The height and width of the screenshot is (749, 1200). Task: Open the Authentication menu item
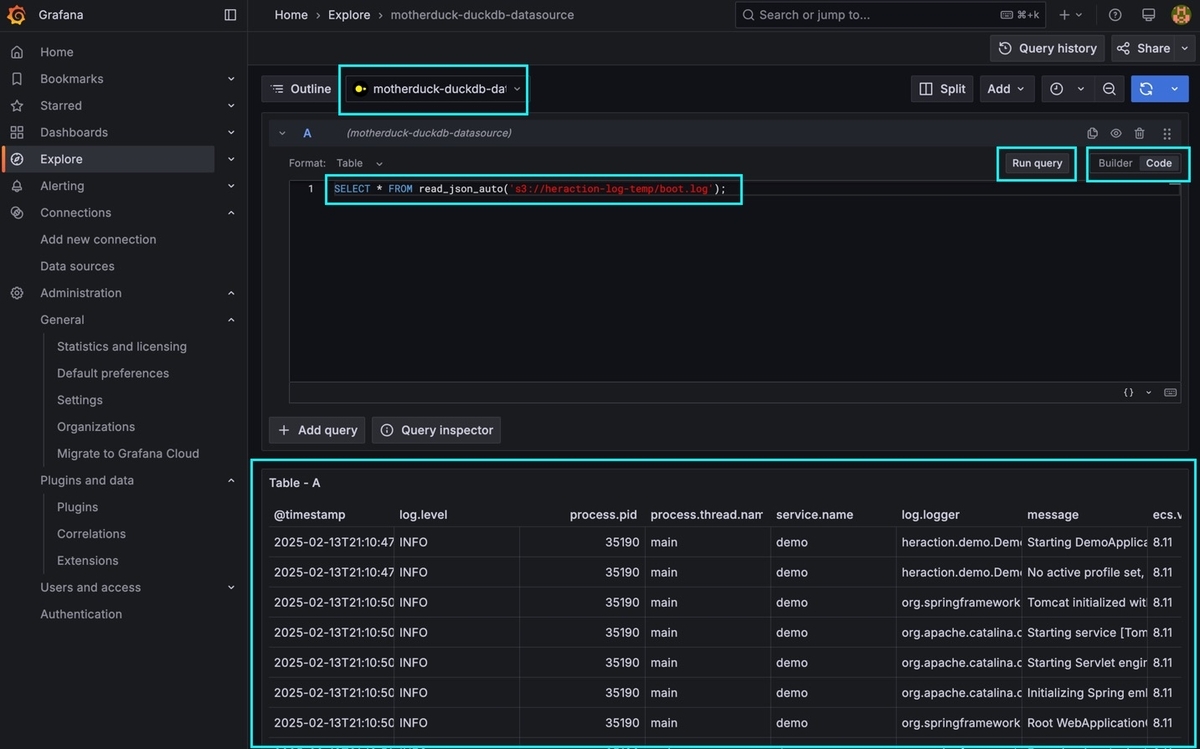(x=81, y=614)
